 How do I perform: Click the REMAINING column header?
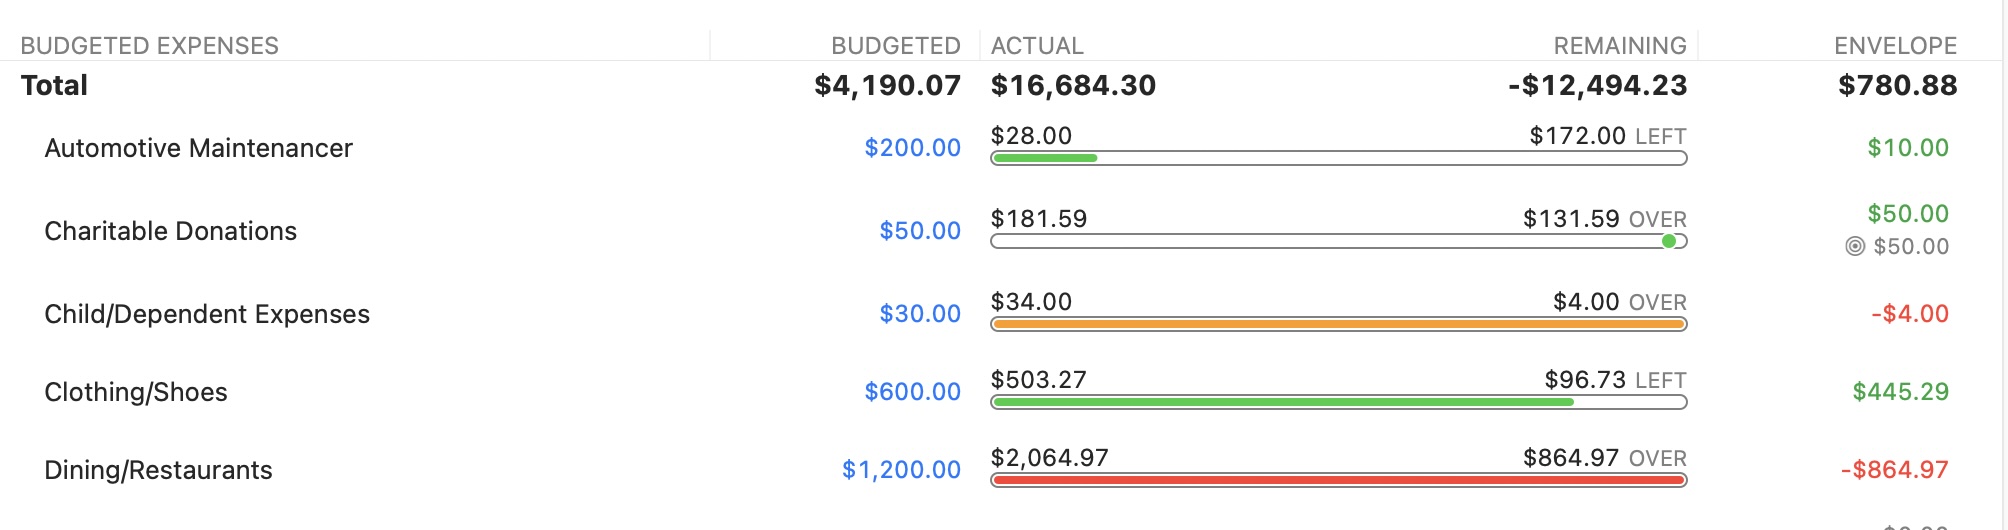click(1619, 46)
